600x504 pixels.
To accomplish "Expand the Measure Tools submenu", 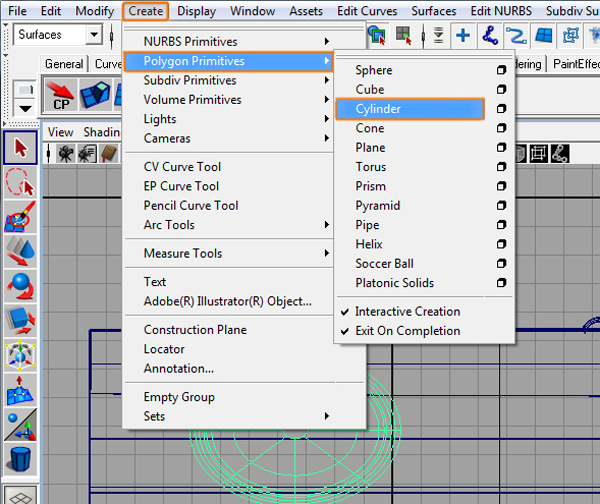I will (x=228, y=253).
